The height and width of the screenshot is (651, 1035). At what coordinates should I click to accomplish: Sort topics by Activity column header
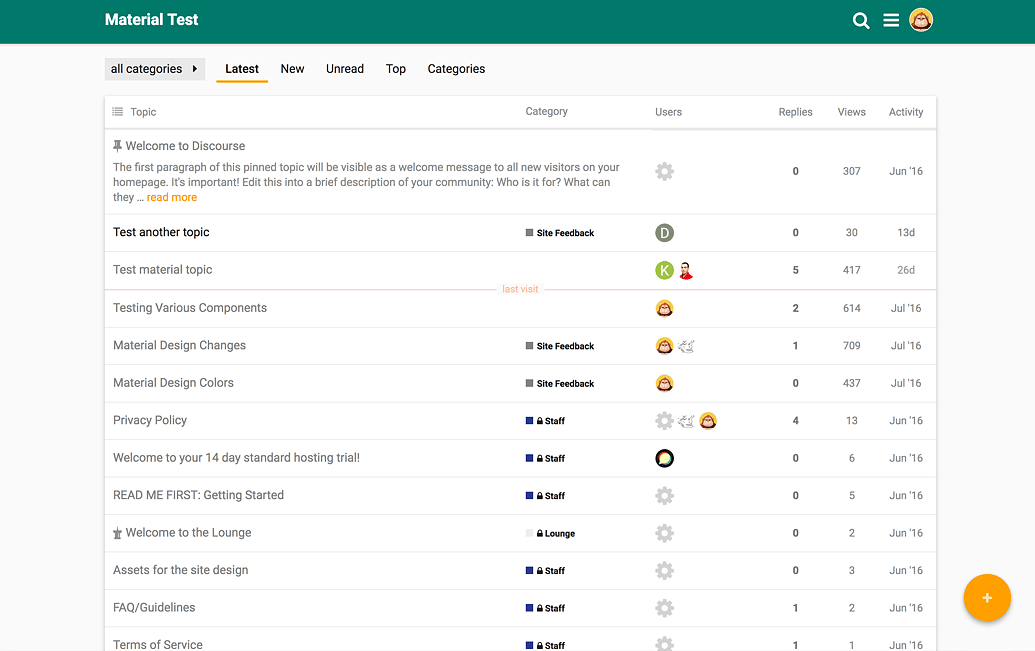coord(905,112)
